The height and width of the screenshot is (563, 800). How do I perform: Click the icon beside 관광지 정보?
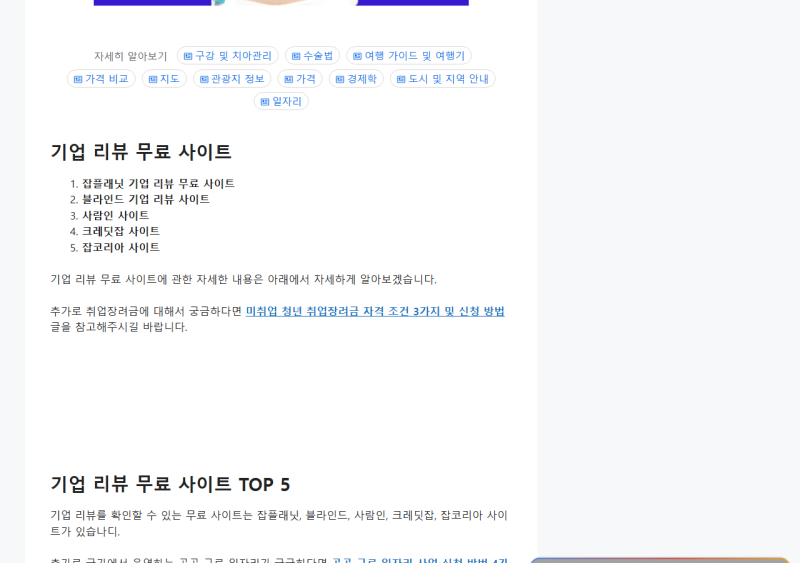(204, 79)
